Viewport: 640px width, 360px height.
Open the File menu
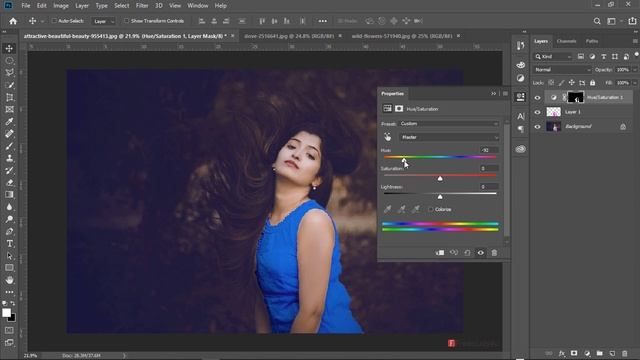(x=26, y=6)
